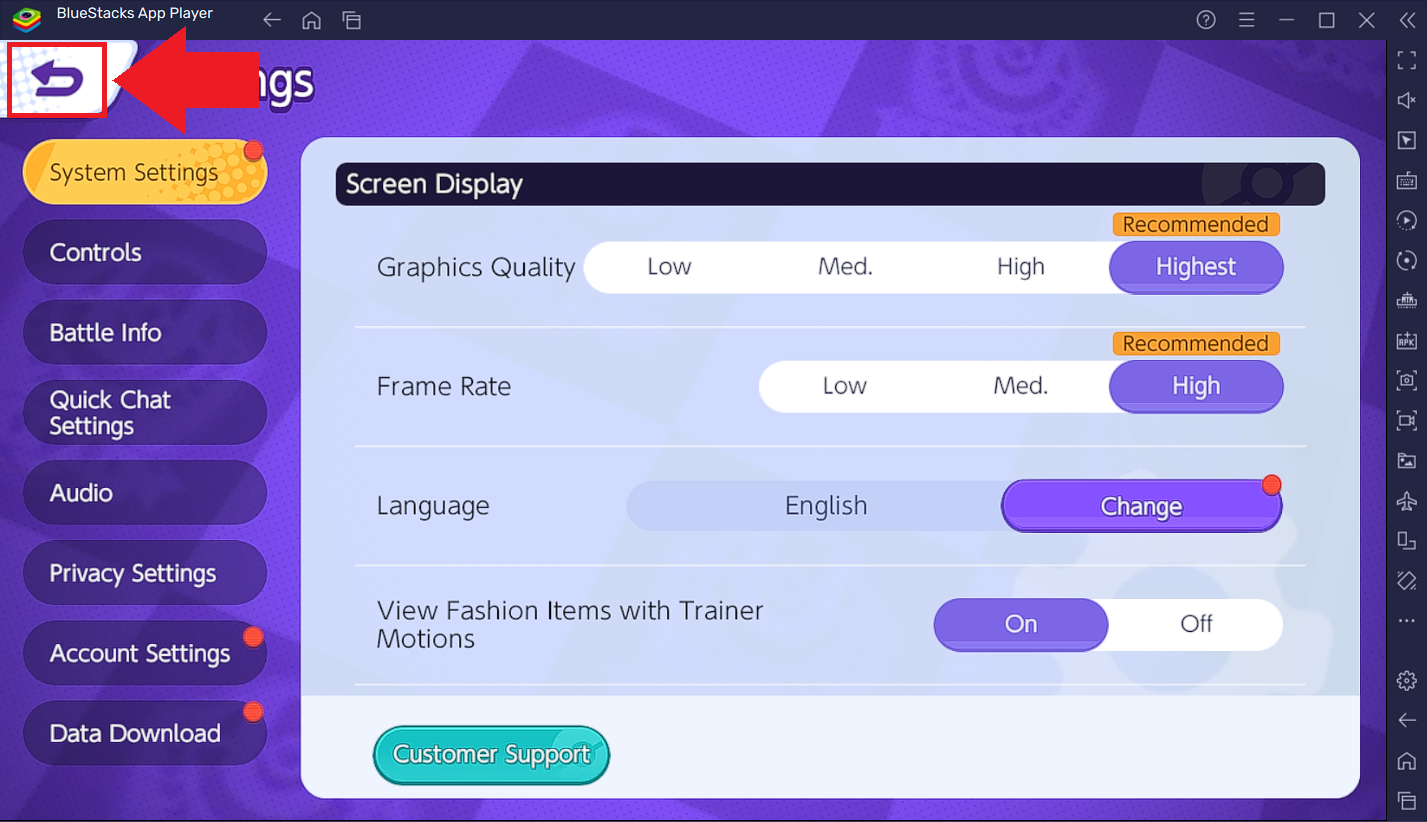
Task: Switch to the Battle Info tab
Action: 145,332
